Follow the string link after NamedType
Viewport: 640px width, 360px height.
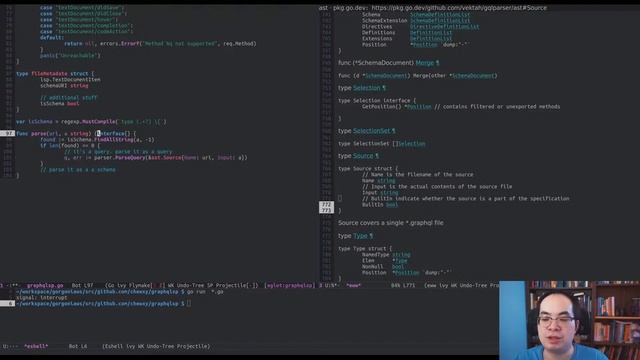(x=401, y=255)
